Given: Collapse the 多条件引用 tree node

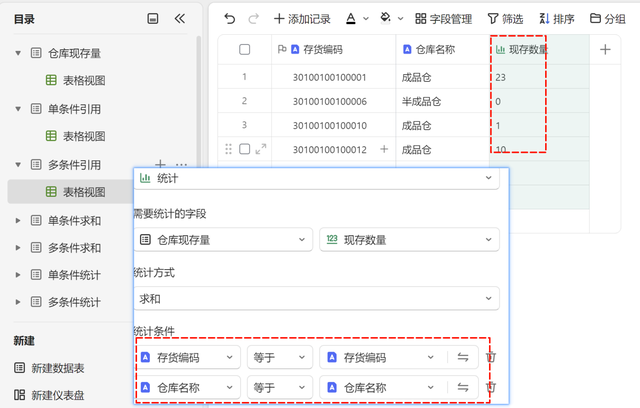Looking at the screenshot, I should (x=18, y=165).
